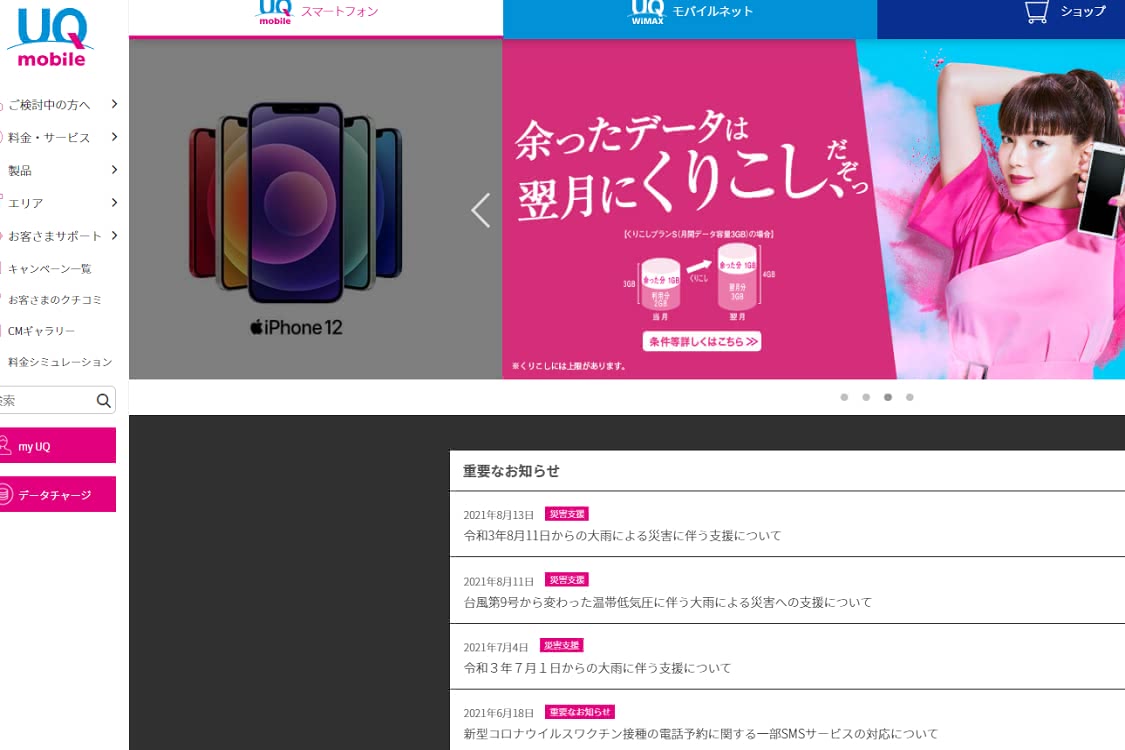Click 災害支援 tag on 2021年8月11日 notice
Image resolution: width=1125 pixels, height=750 pixels.
click(567, 580)
